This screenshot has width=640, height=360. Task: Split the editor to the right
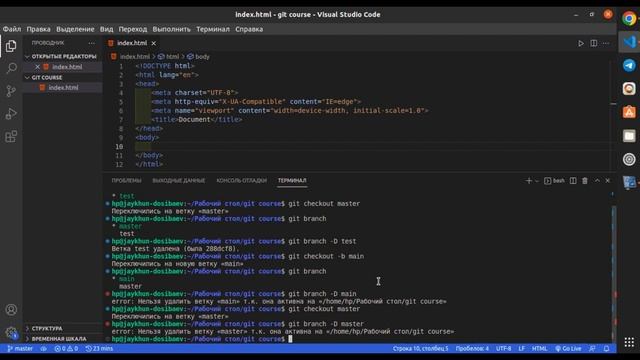tap(593, 43)
